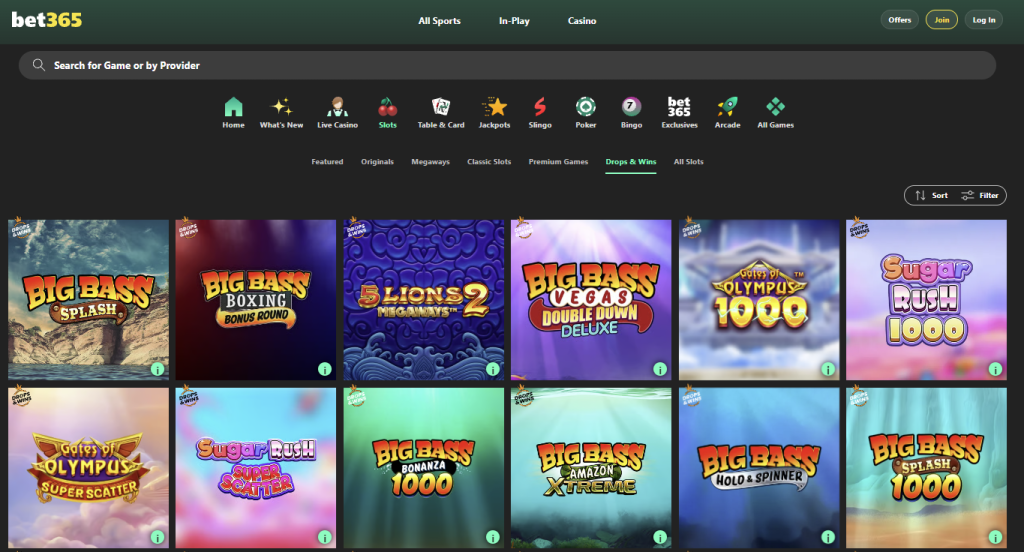Launch Big Bass Bonanza 1000 tile
1024x552 pixels.
tap(424, 468)
